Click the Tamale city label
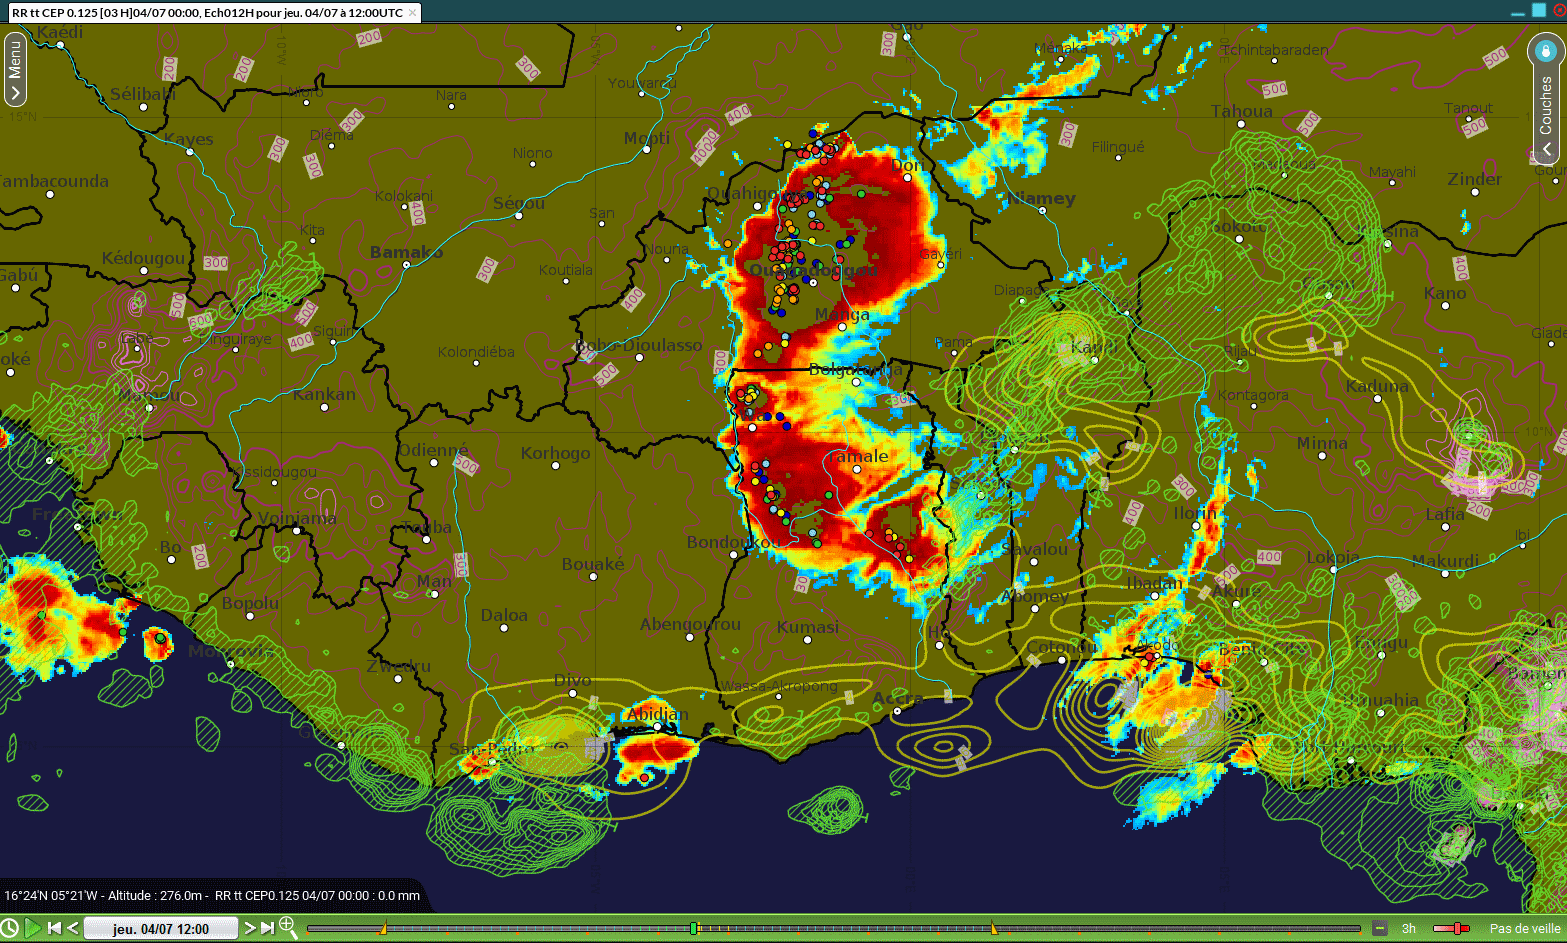1567x943 pixels. 857,456
